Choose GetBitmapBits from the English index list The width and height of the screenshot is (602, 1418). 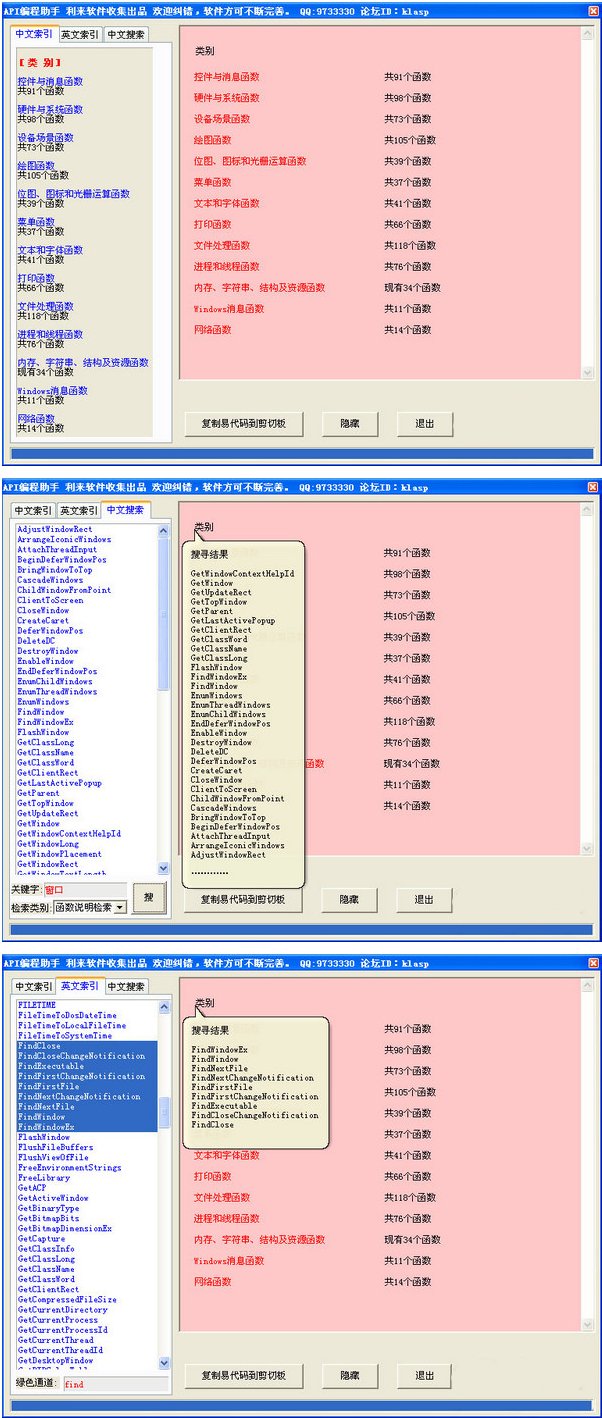pos(47,1219)
